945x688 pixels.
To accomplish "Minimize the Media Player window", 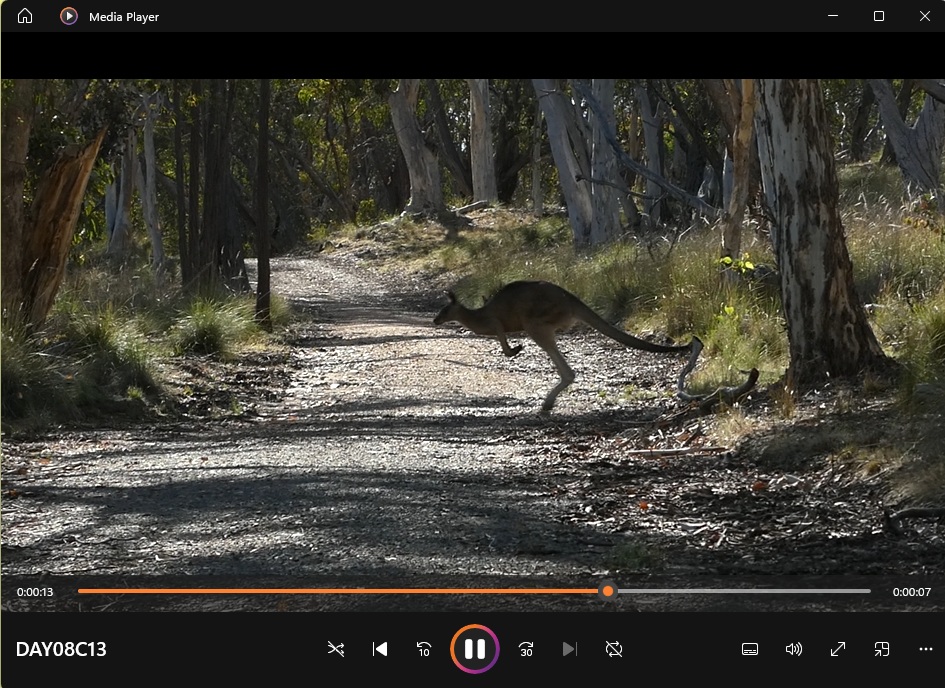I will 833,16.
